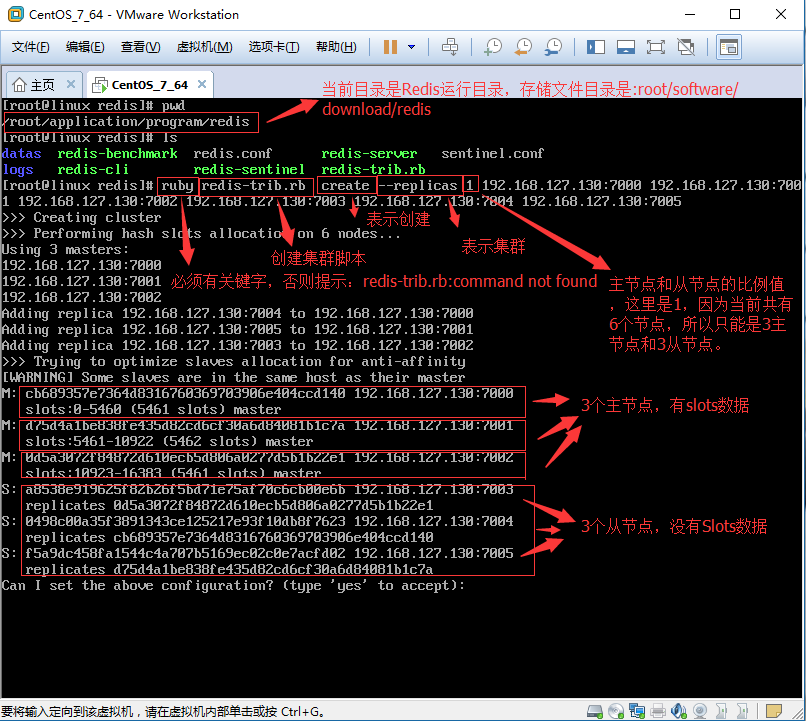806x721 pixels.
Task: Open the 查看(V) menu
Action: pyautogui.click(x=140, y=47)
